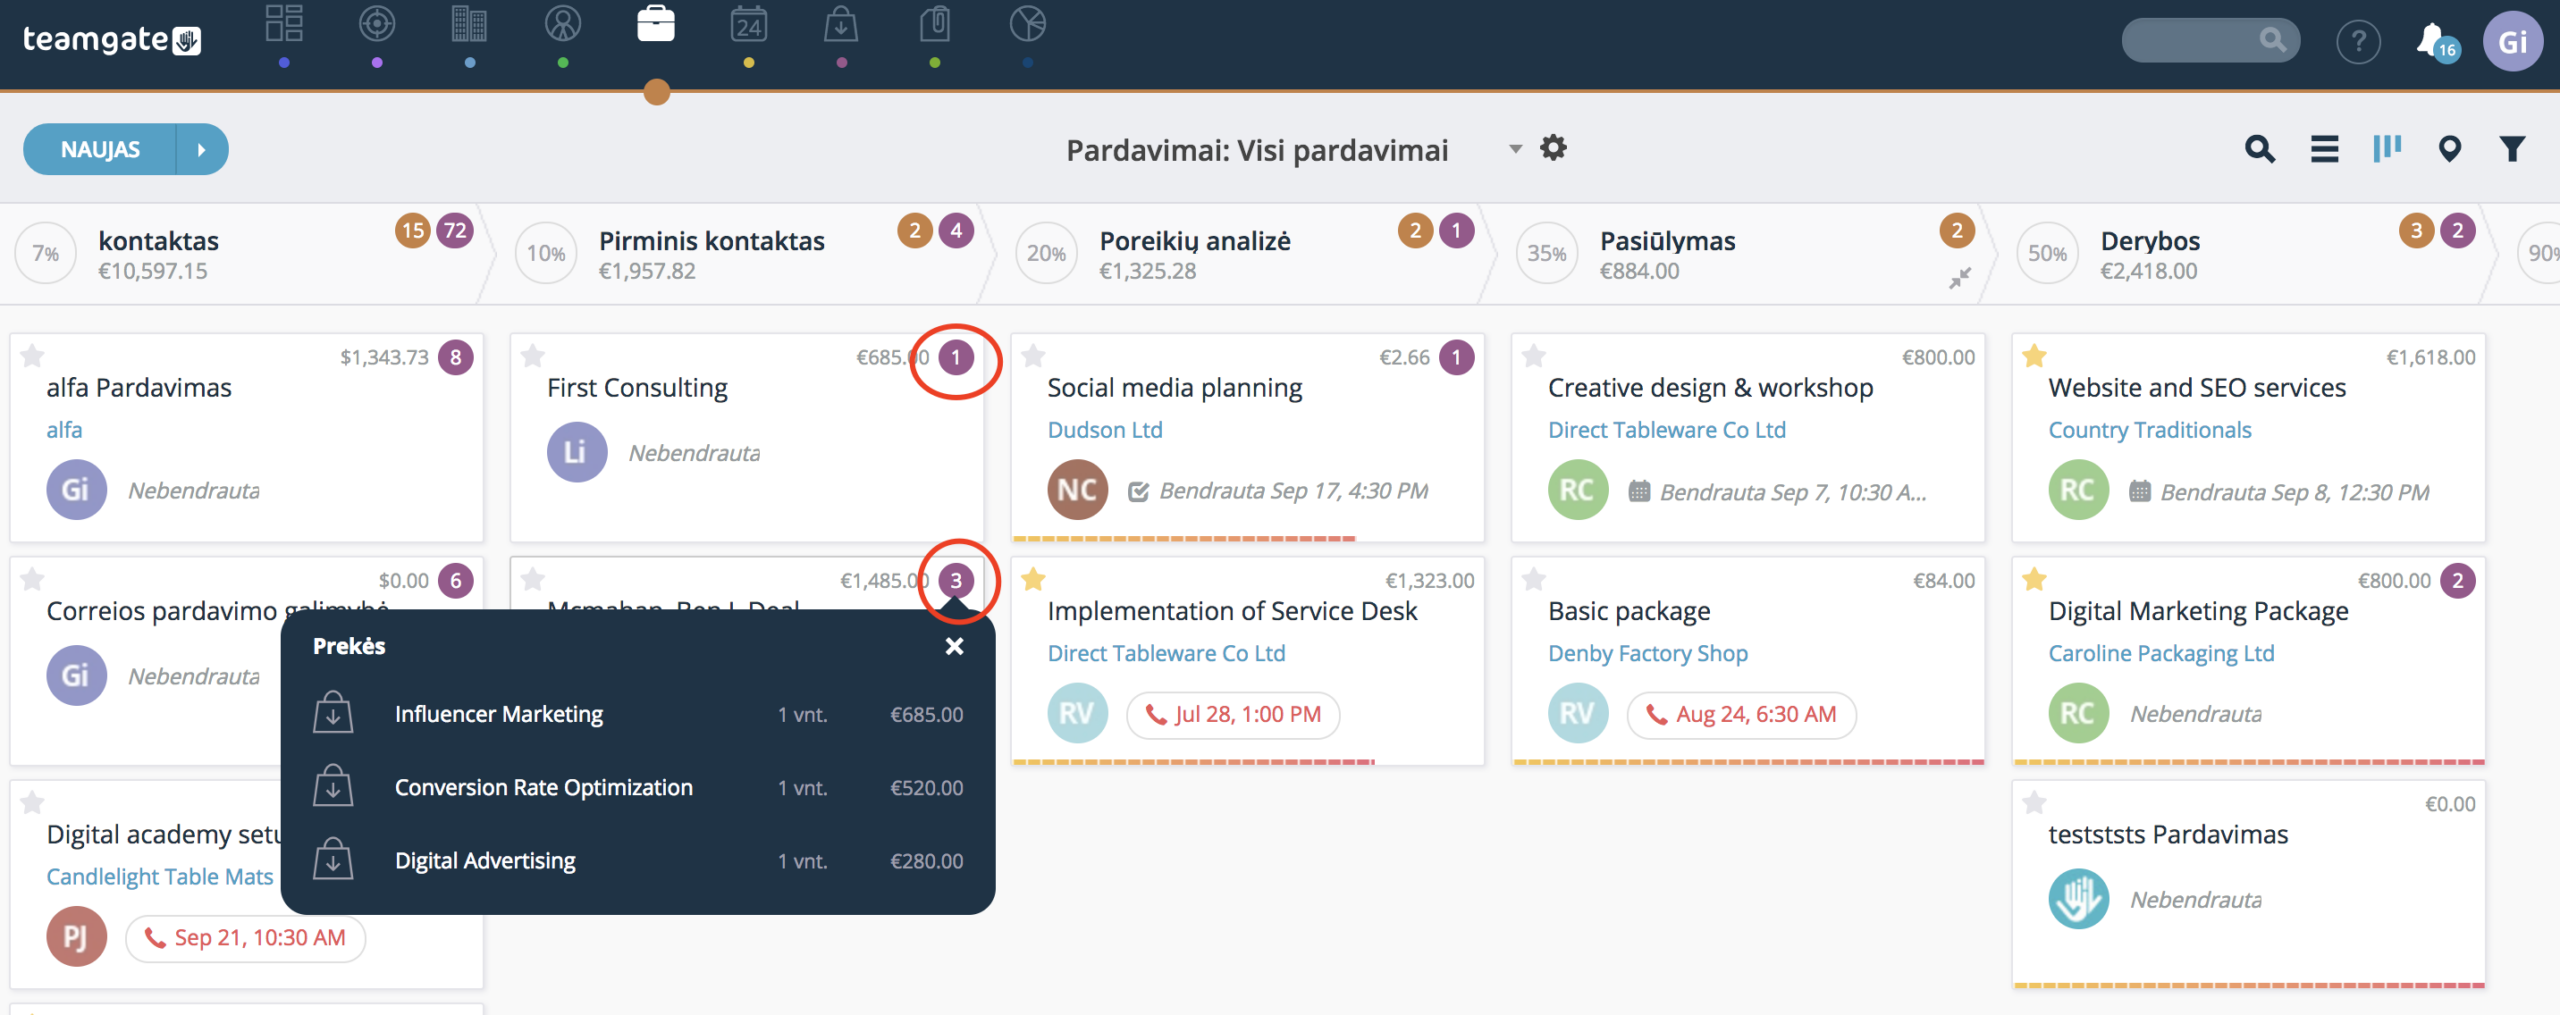
Task: Click the Aug 24, 6:30 AM call activity
Action: (1741, 714)
